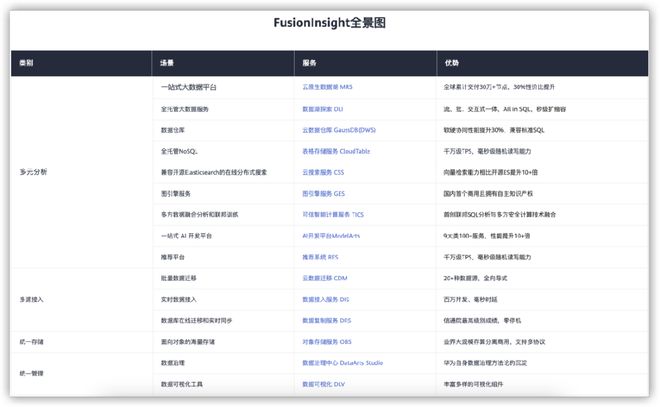Open the AI开发平台 ModelArts link

pyautogui.click(x=331, y=236)
